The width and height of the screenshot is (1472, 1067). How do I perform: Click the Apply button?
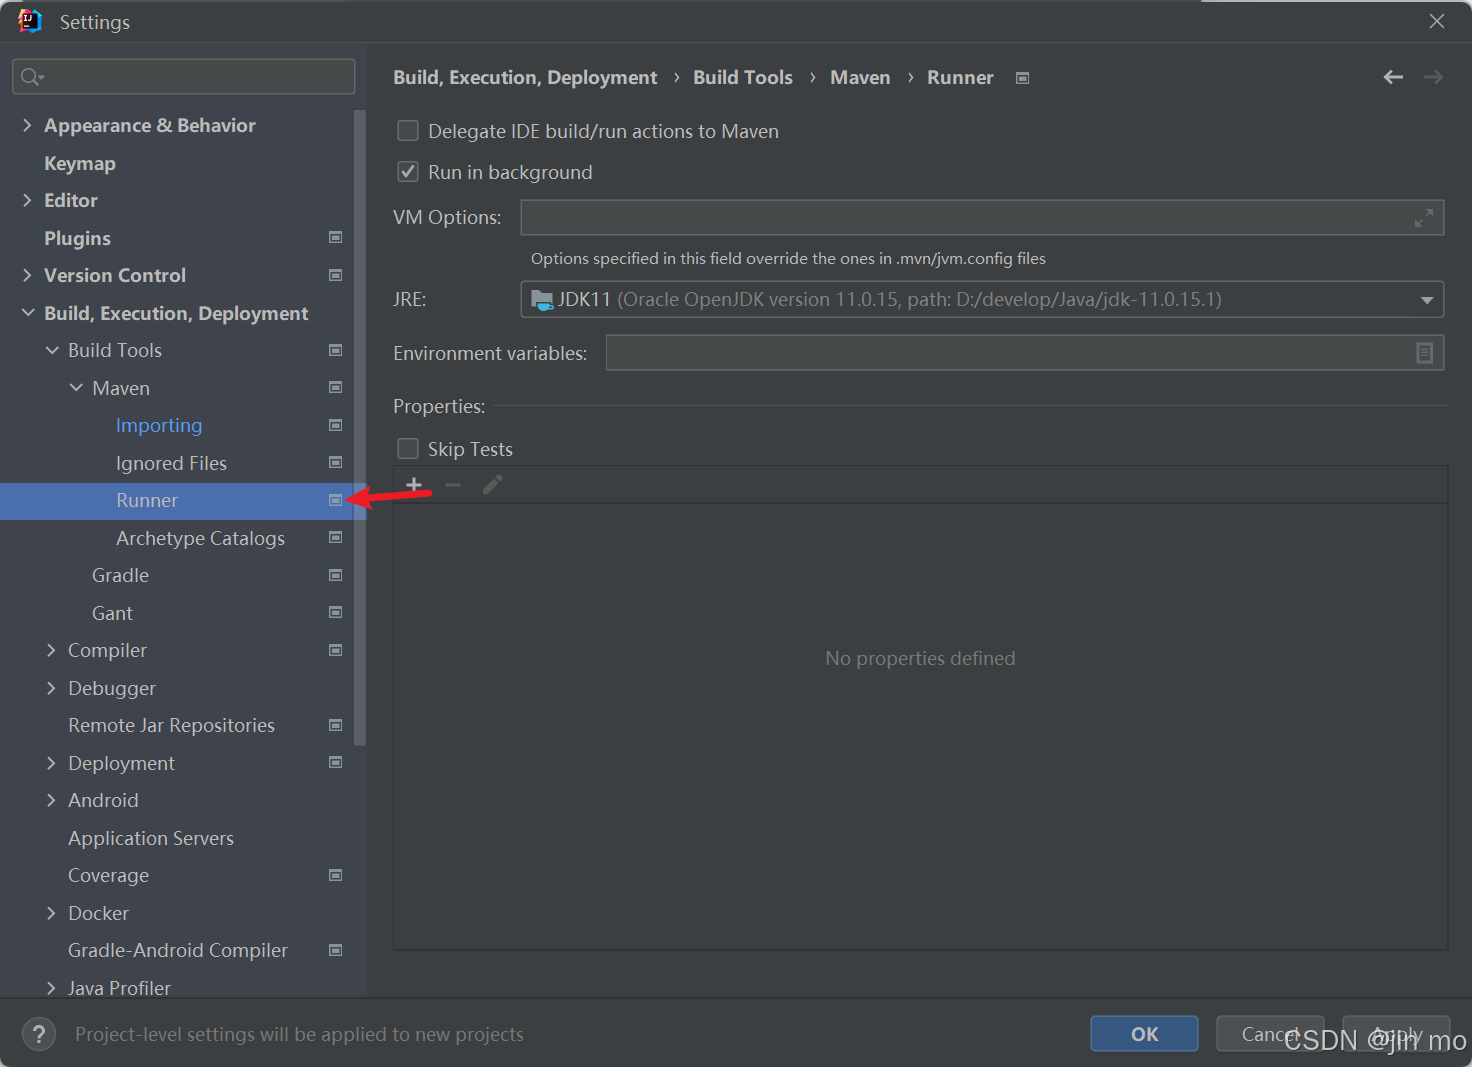[1396, 1034]
